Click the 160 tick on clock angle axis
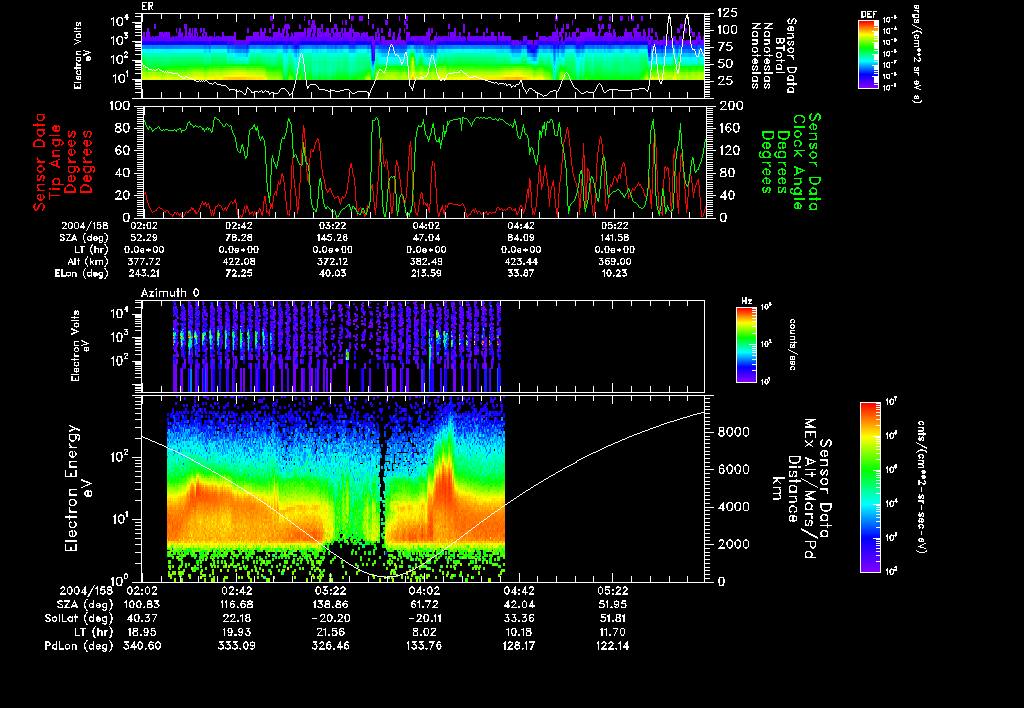The height and width of the screenshot is (708, 1024). pyautogui.click(x=729, y=128)
